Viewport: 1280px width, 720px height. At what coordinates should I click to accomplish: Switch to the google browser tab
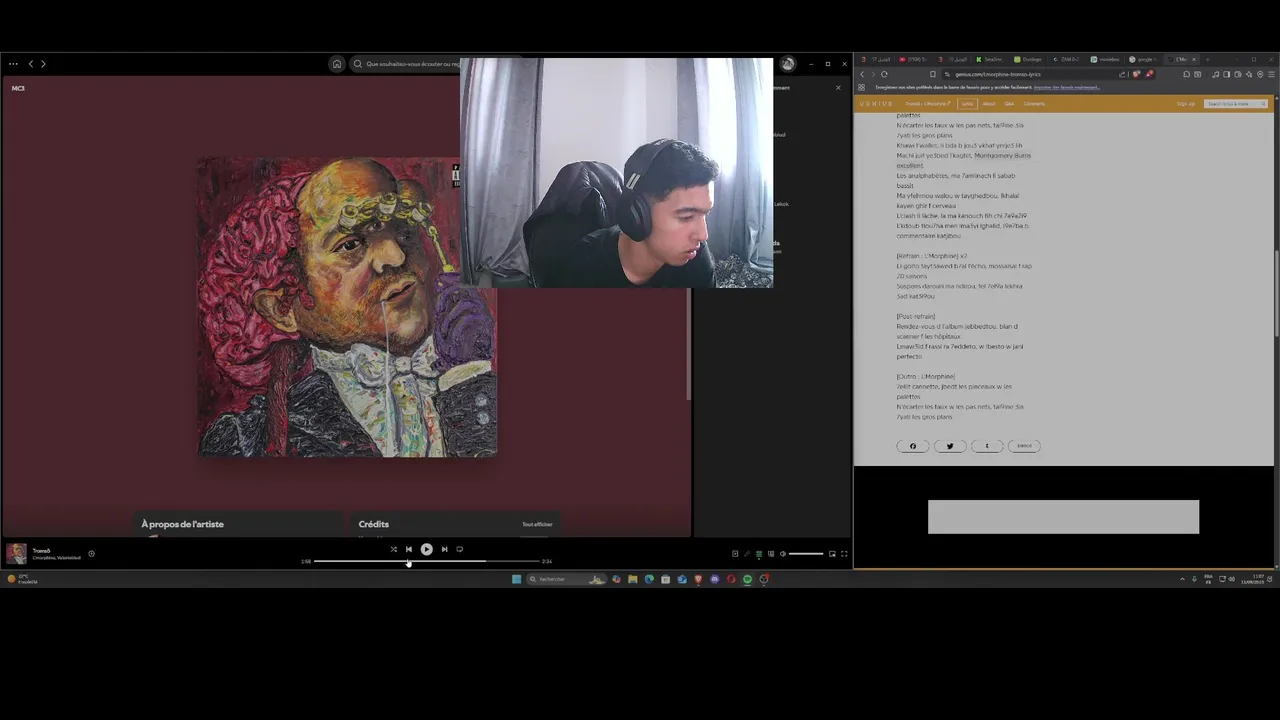[1145, 59]
